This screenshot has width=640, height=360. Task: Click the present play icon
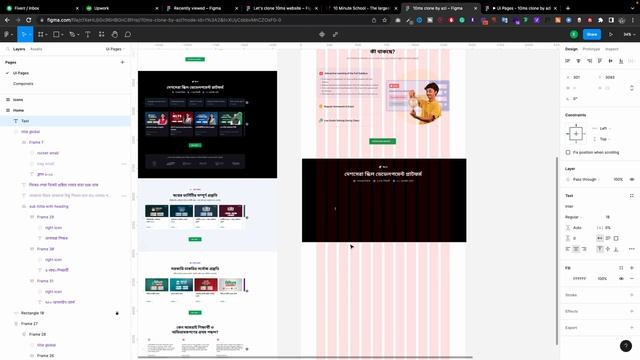(x=611, y=35)
